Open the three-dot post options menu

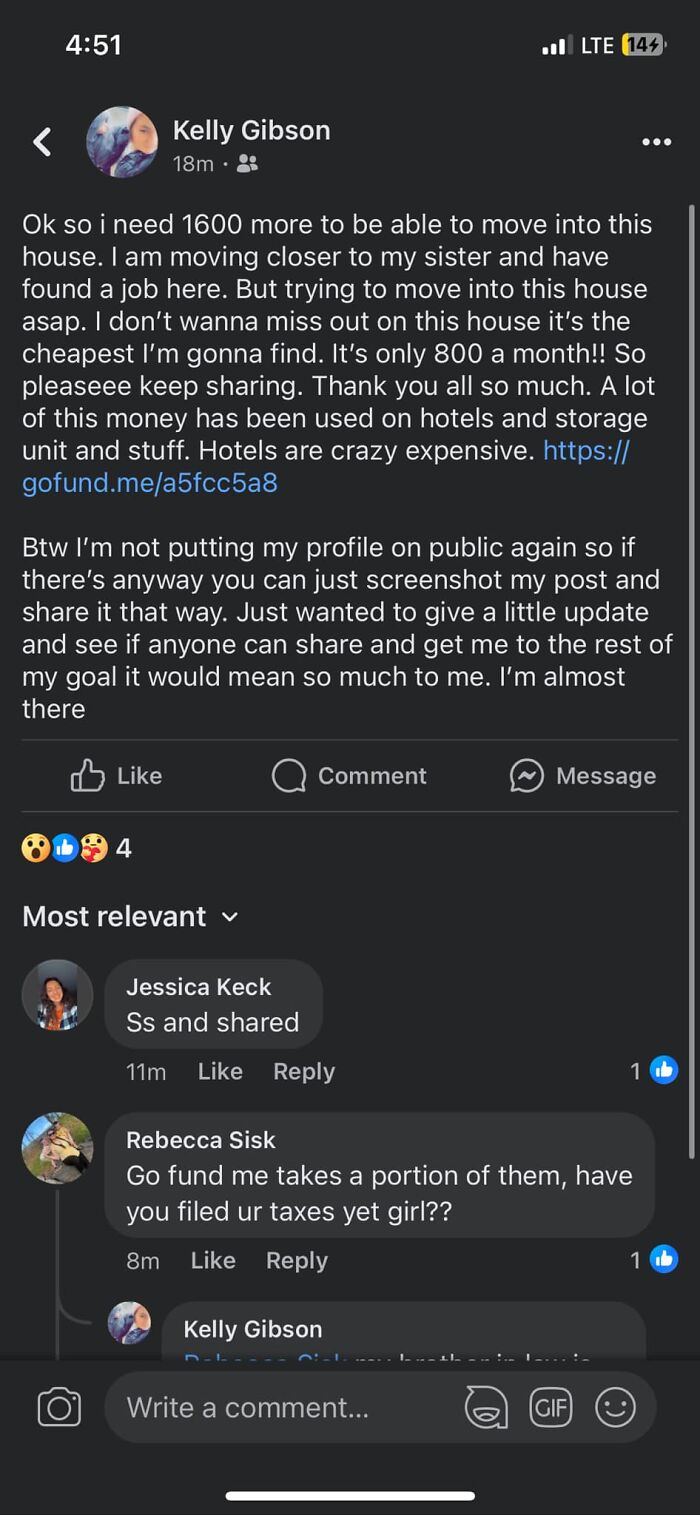[x=656, y=142]
